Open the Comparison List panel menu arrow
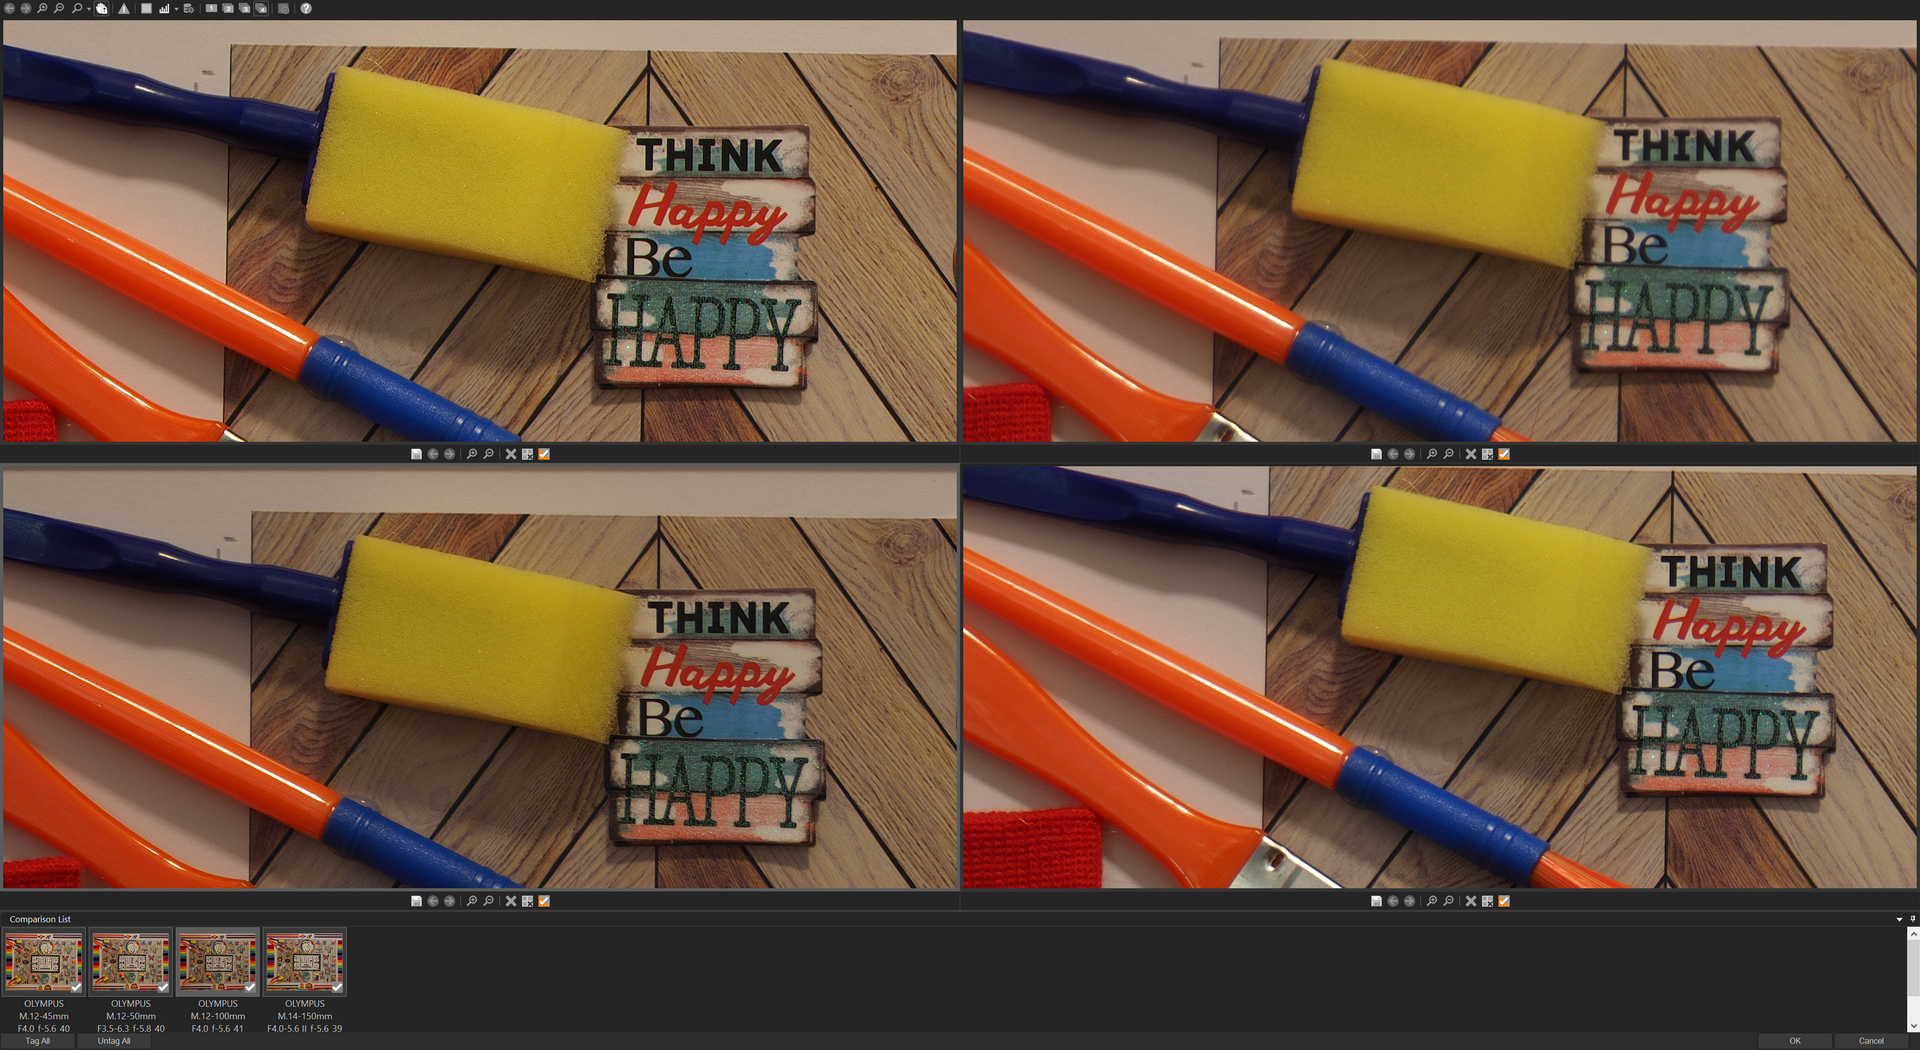1920x1050 pixels. coord(1899,919)
